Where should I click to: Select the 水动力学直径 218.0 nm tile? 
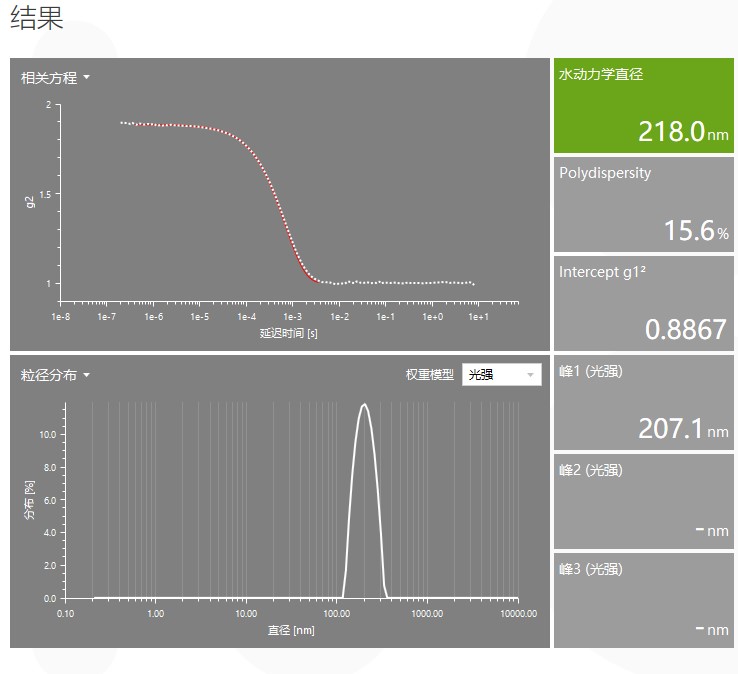point(643,105)
